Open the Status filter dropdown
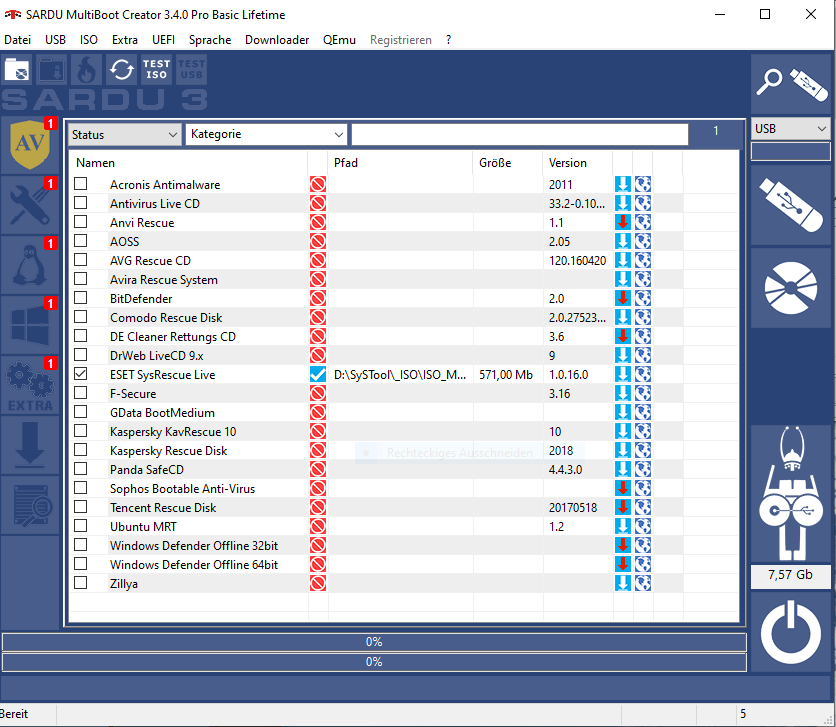This screenshot has height=727, width=836. (x=124, y=135)
